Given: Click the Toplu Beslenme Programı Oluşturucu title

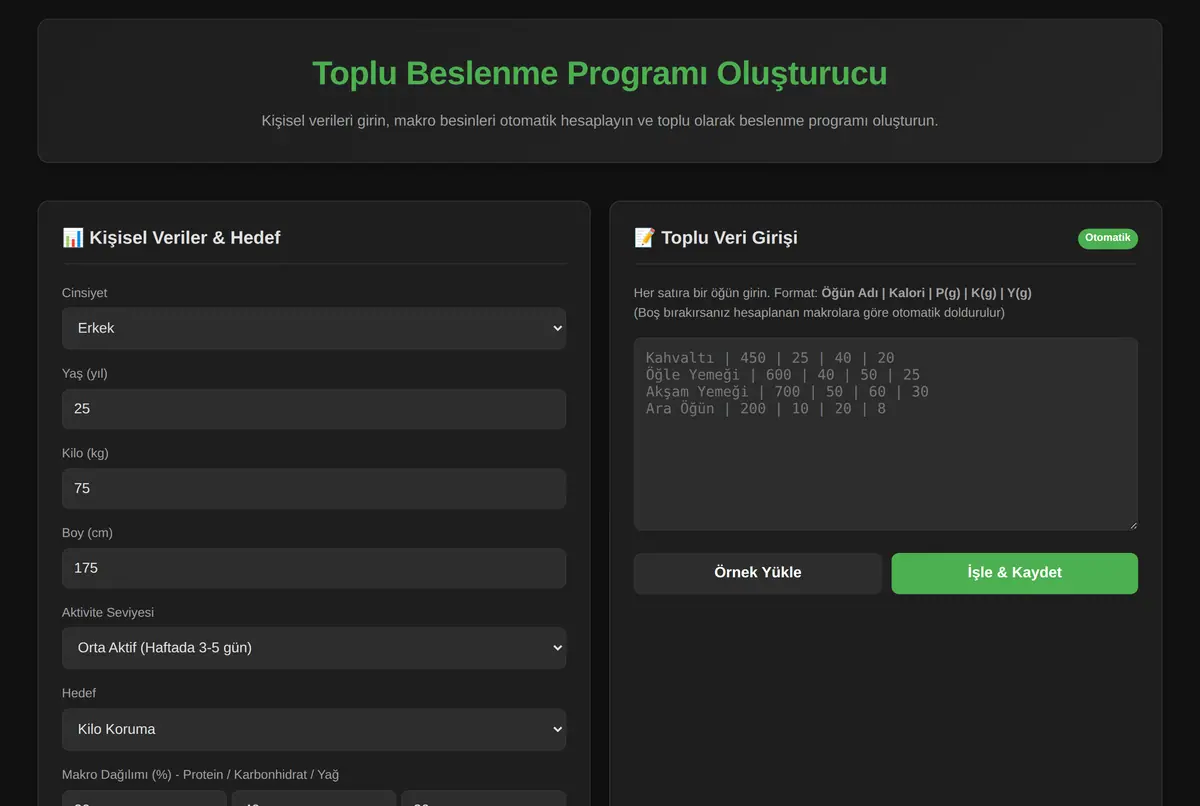Looking at the screenshot, I should (600, 73).
